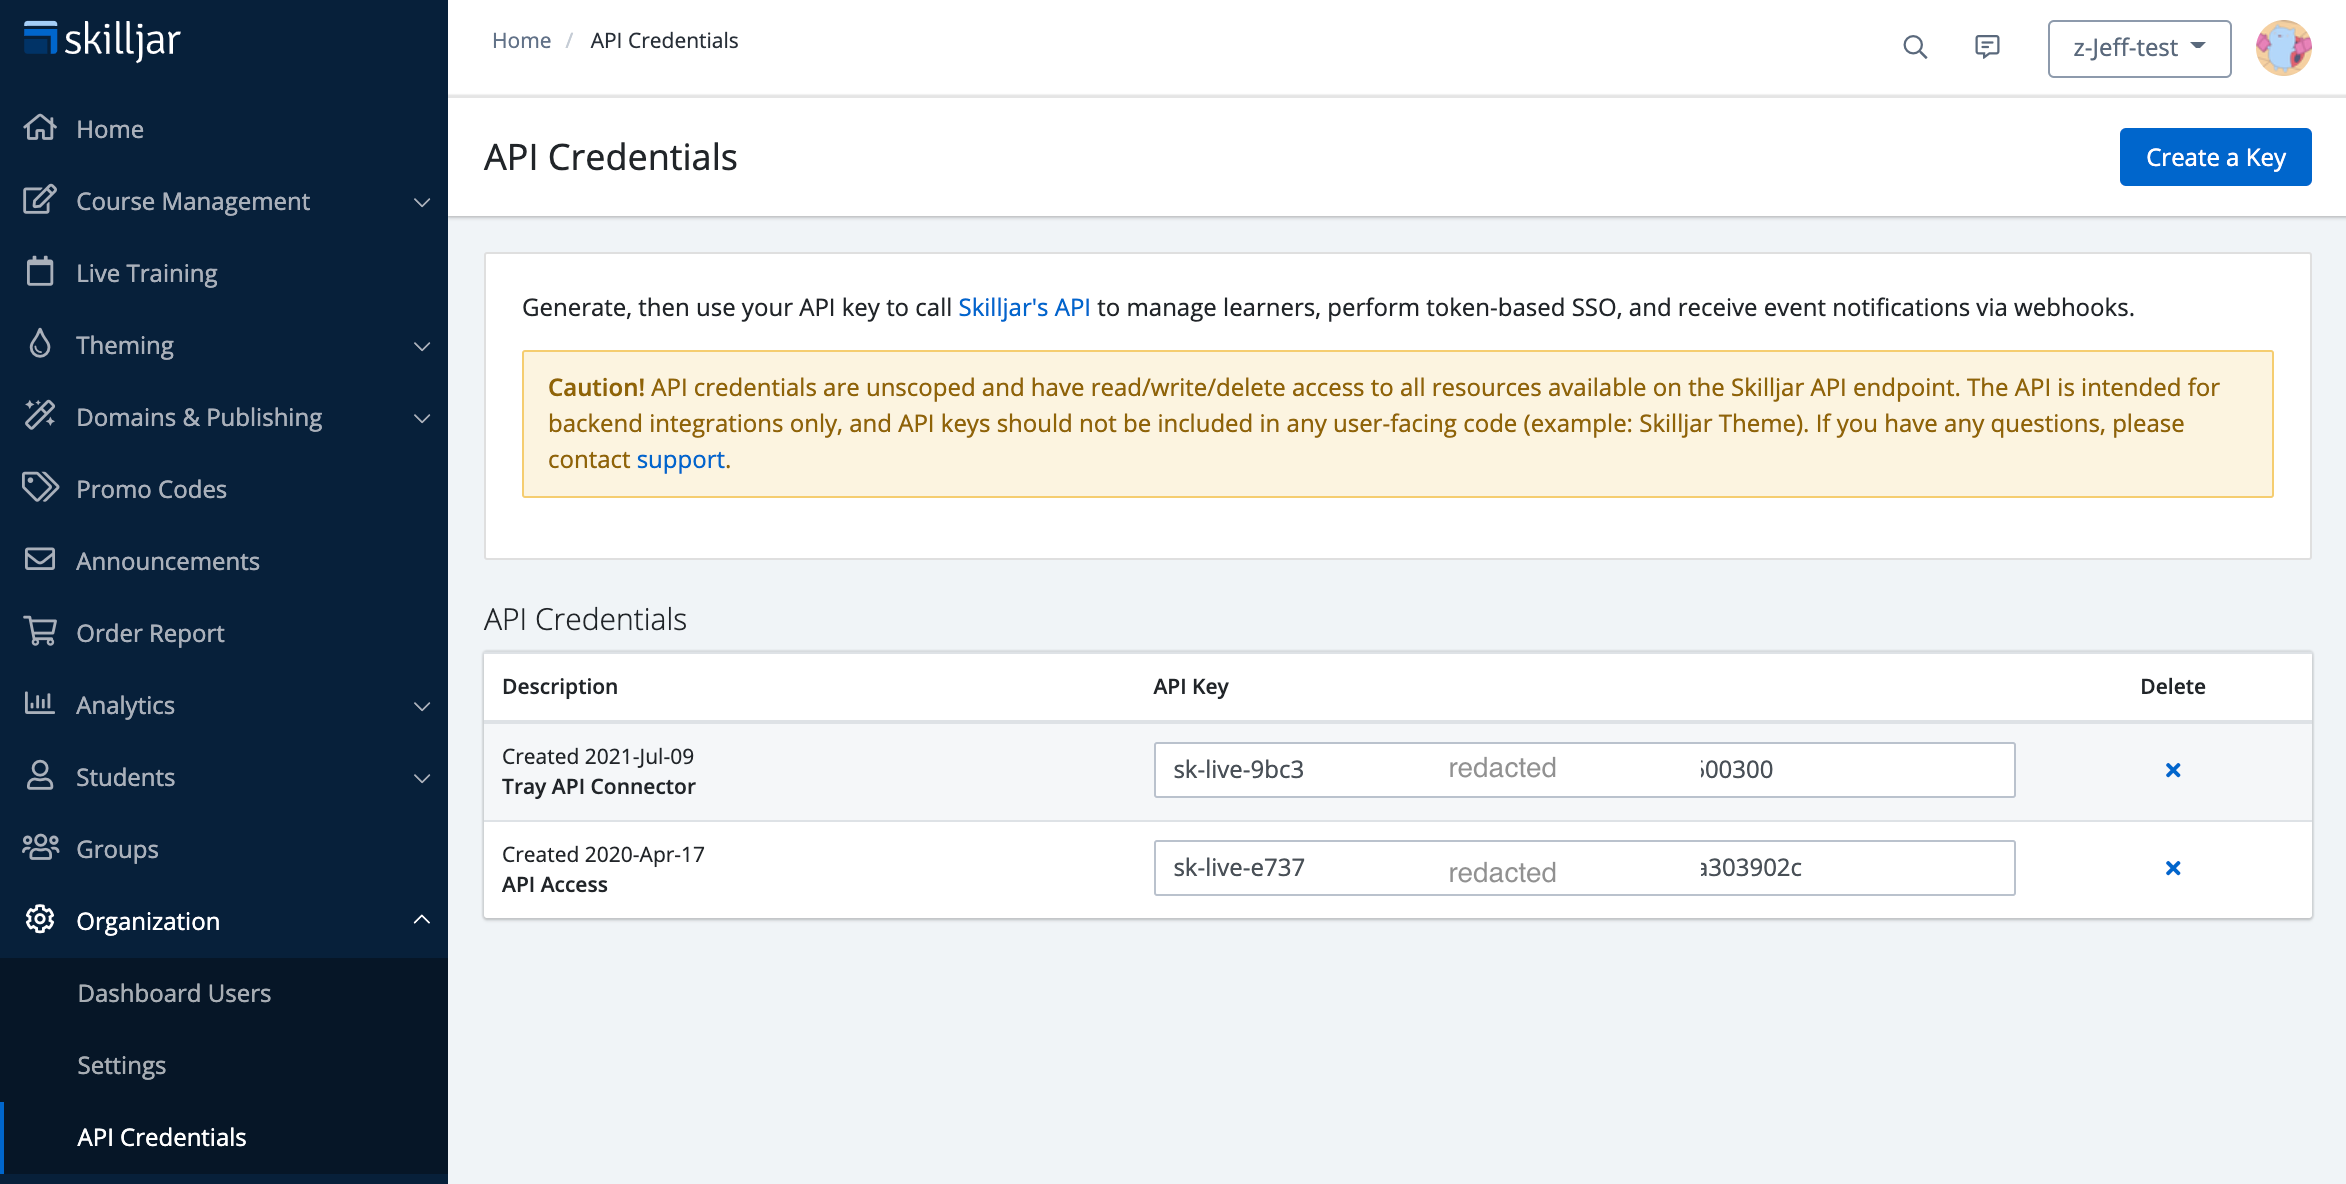Navigate to Live Training section
The height and width of the screenshot is (1184, 2346).
click(x=146, y=272)
